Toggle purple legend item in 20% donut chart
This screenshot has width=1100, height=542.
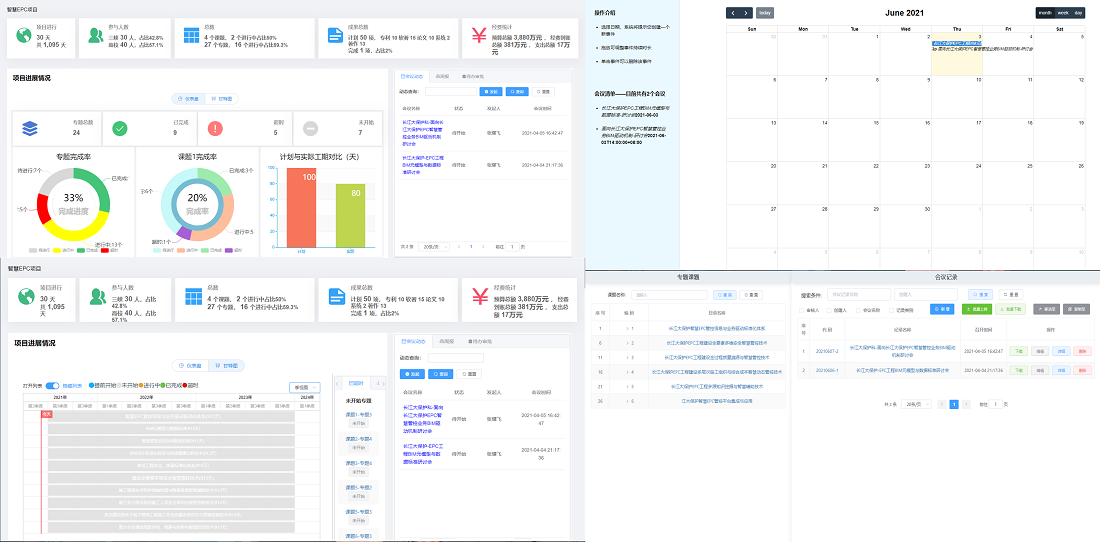point(234,250)
